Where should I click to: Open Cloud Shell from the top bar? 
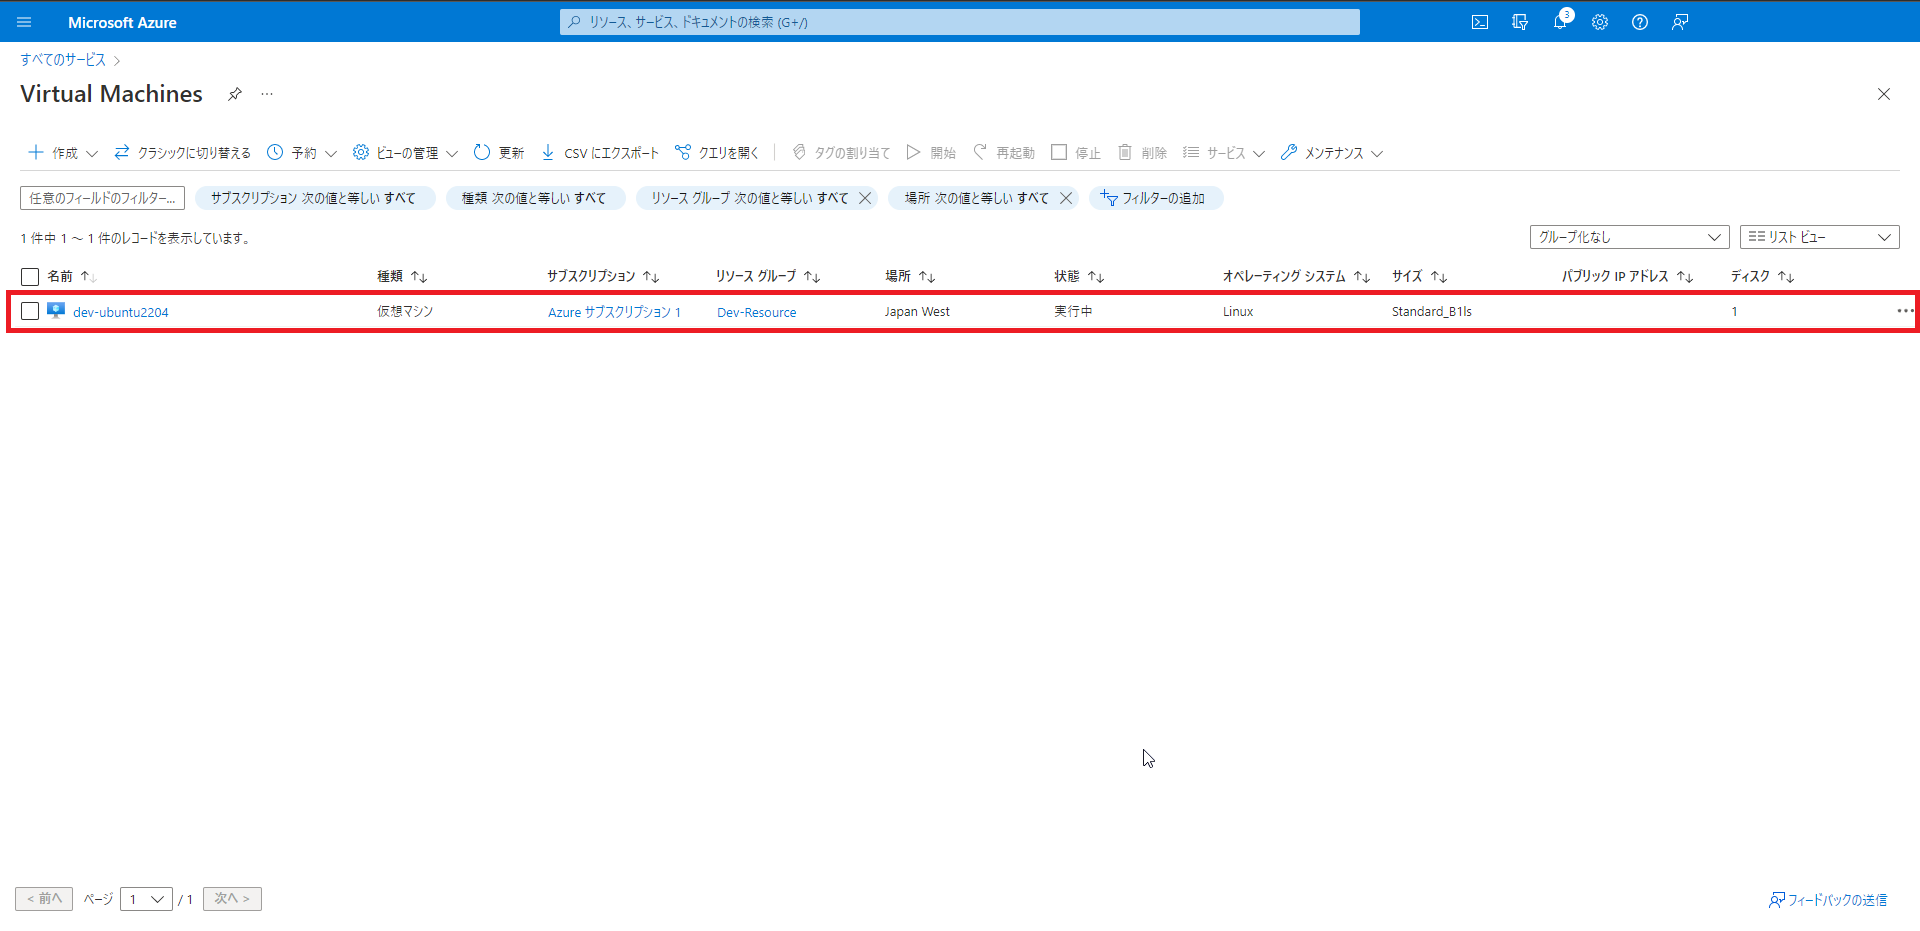1480,22
